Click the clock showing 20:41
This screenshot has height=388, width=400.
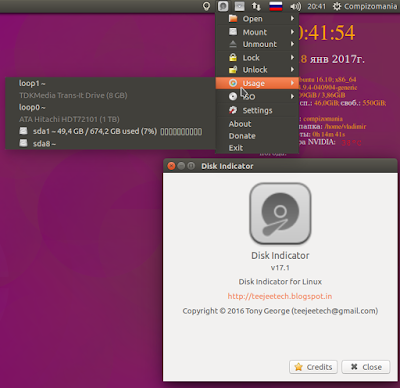click(x=316, y=6)
